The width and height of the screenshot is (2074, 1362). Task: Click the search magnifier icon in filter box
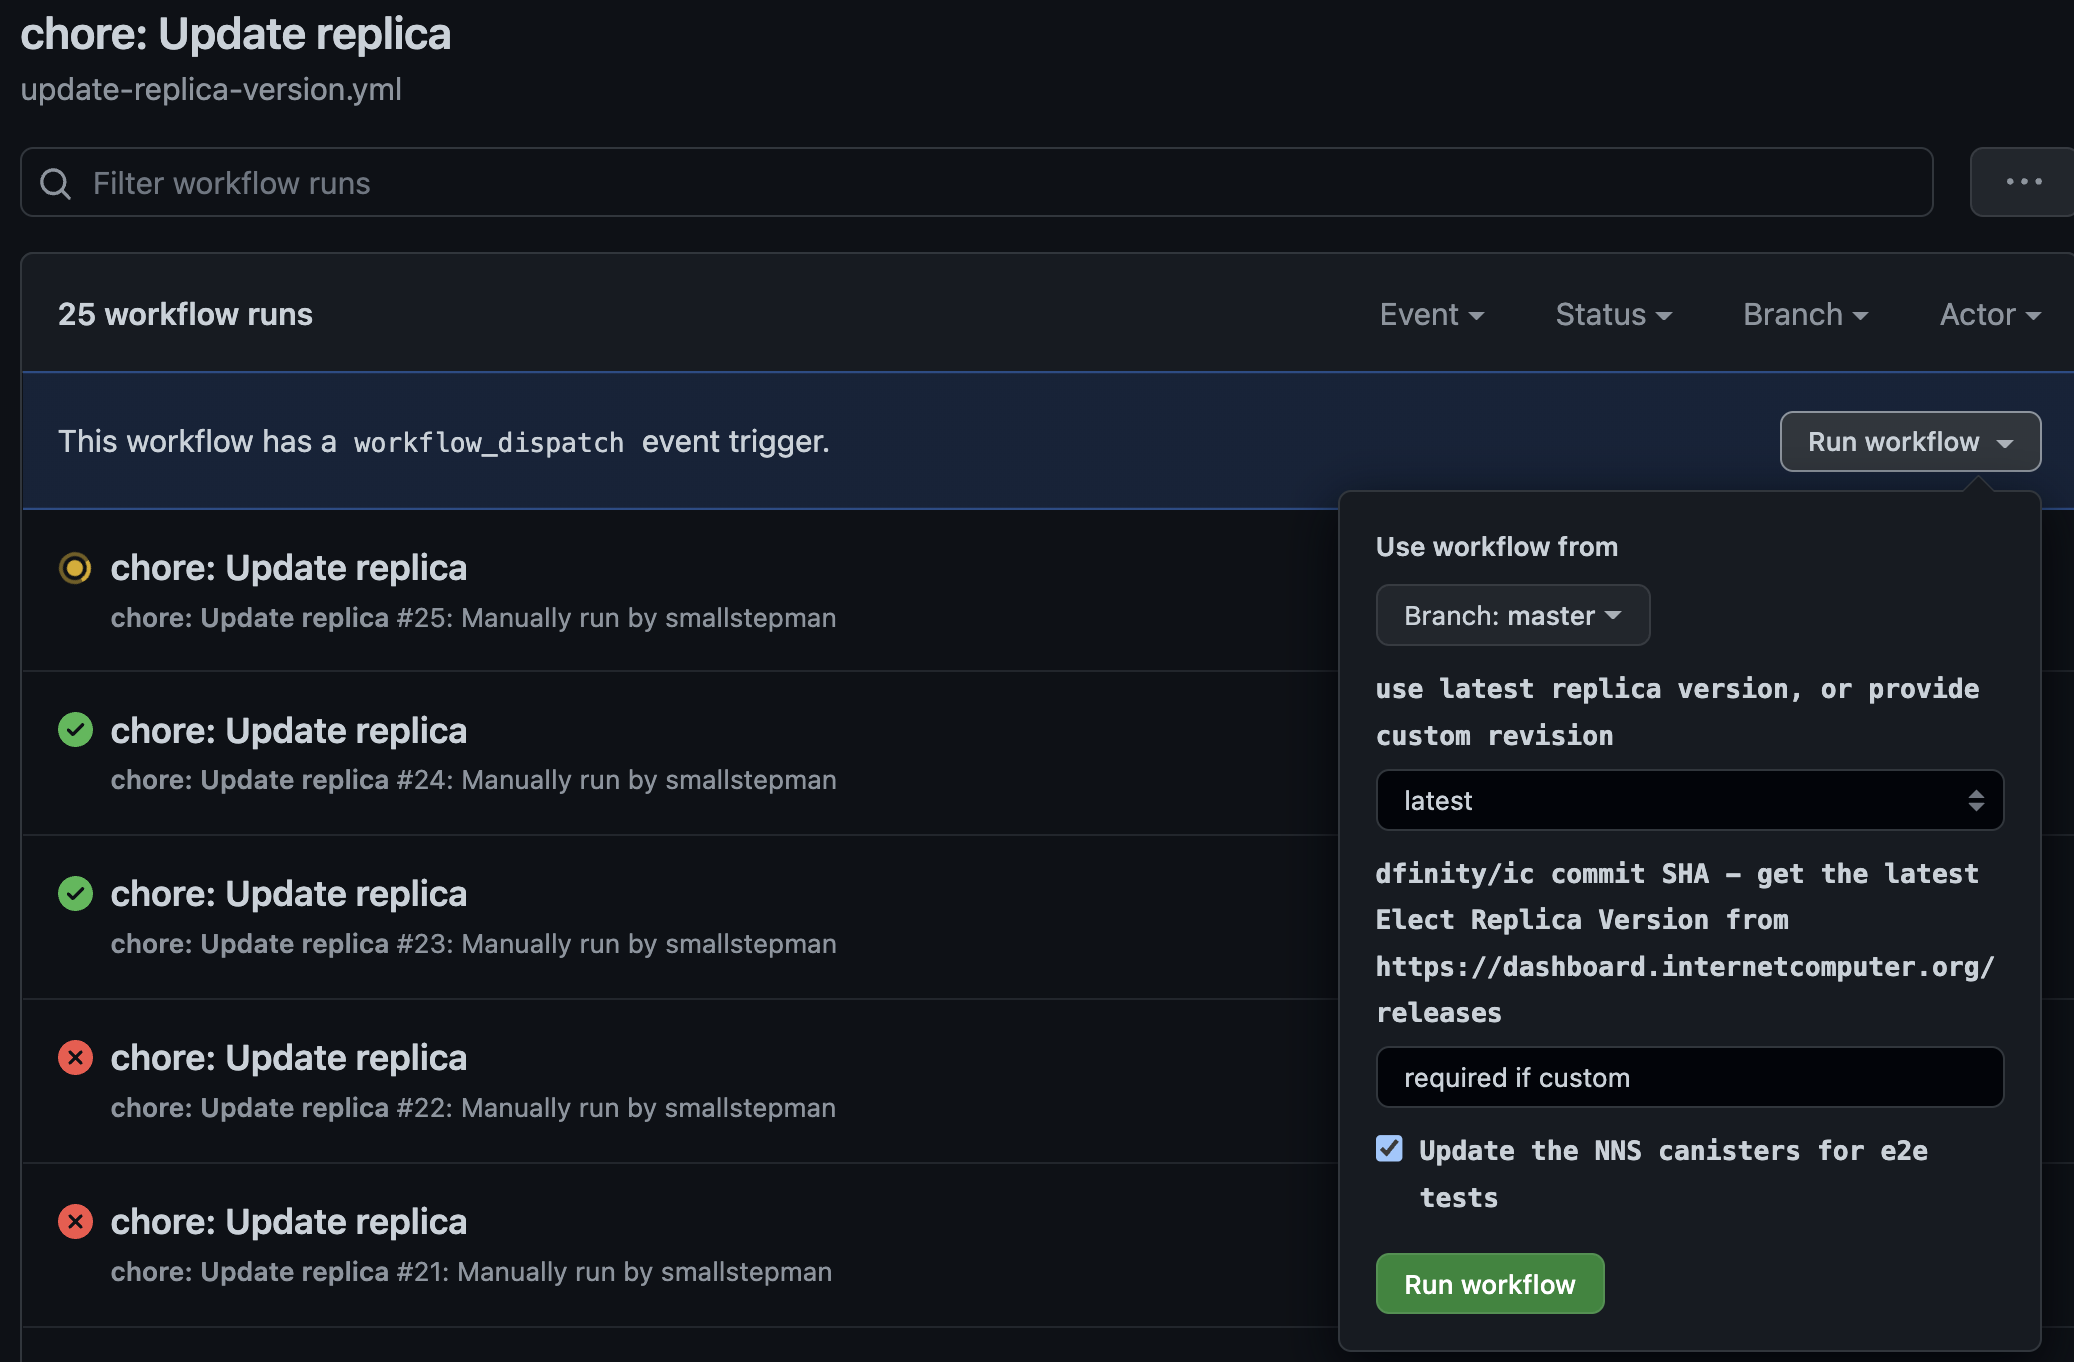[55, 183]
